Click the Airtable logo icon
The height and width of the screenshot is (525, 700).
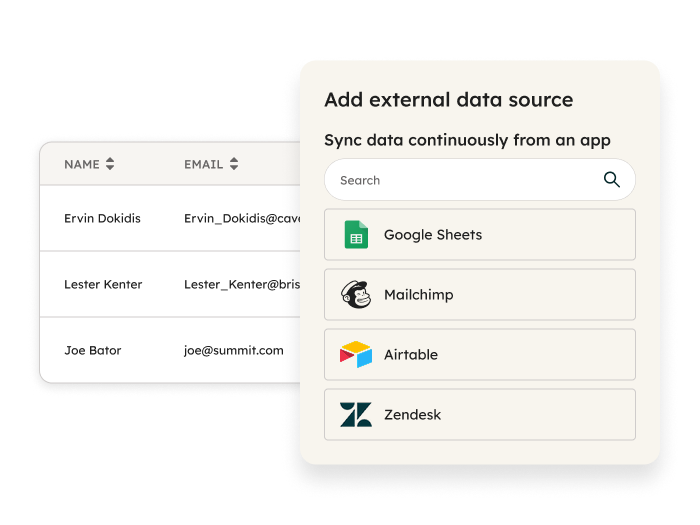[x=356, y=355]
